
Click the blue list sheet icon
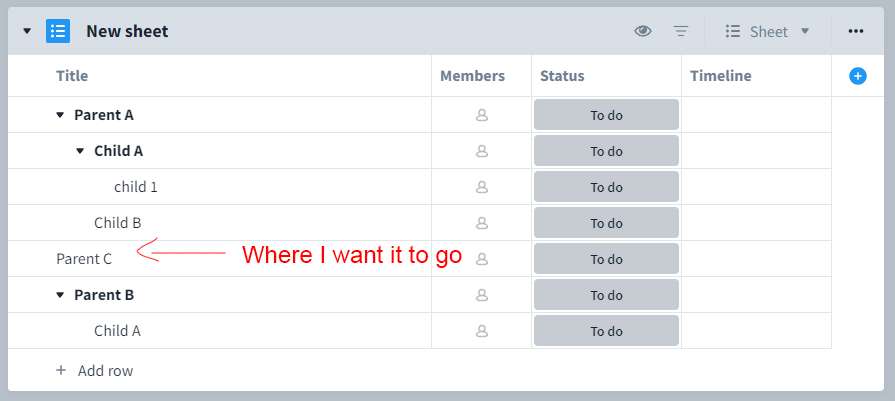coord(58,31)
